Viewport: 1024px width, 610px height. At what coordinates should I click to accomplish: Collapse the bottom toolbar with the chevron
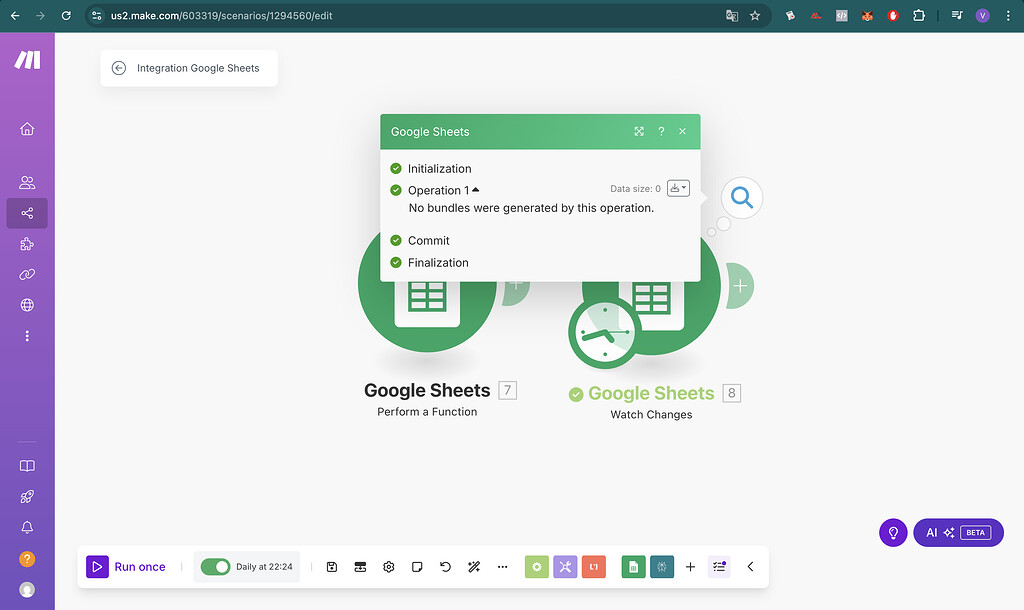pyautogui.click(x=751, y=566)
